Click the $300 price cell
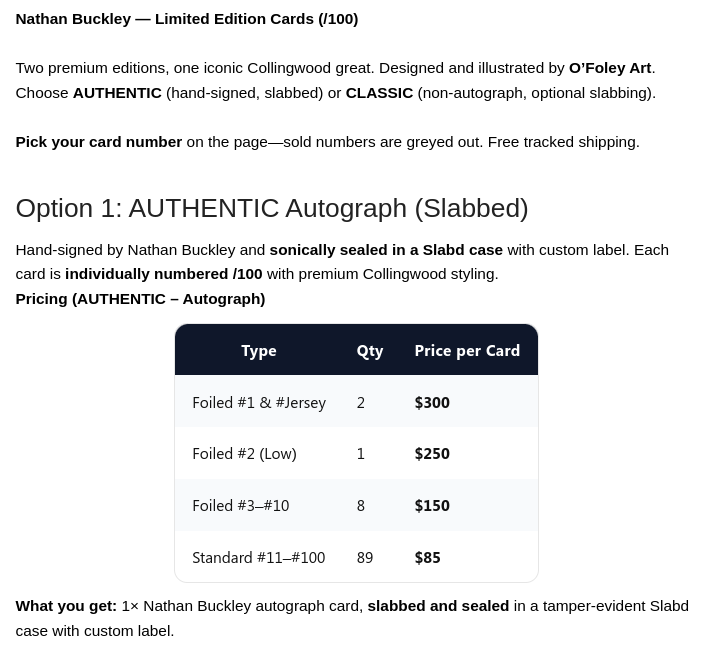Image resolution: width=704 pixels, height=652 pixels. pos(432,402)
